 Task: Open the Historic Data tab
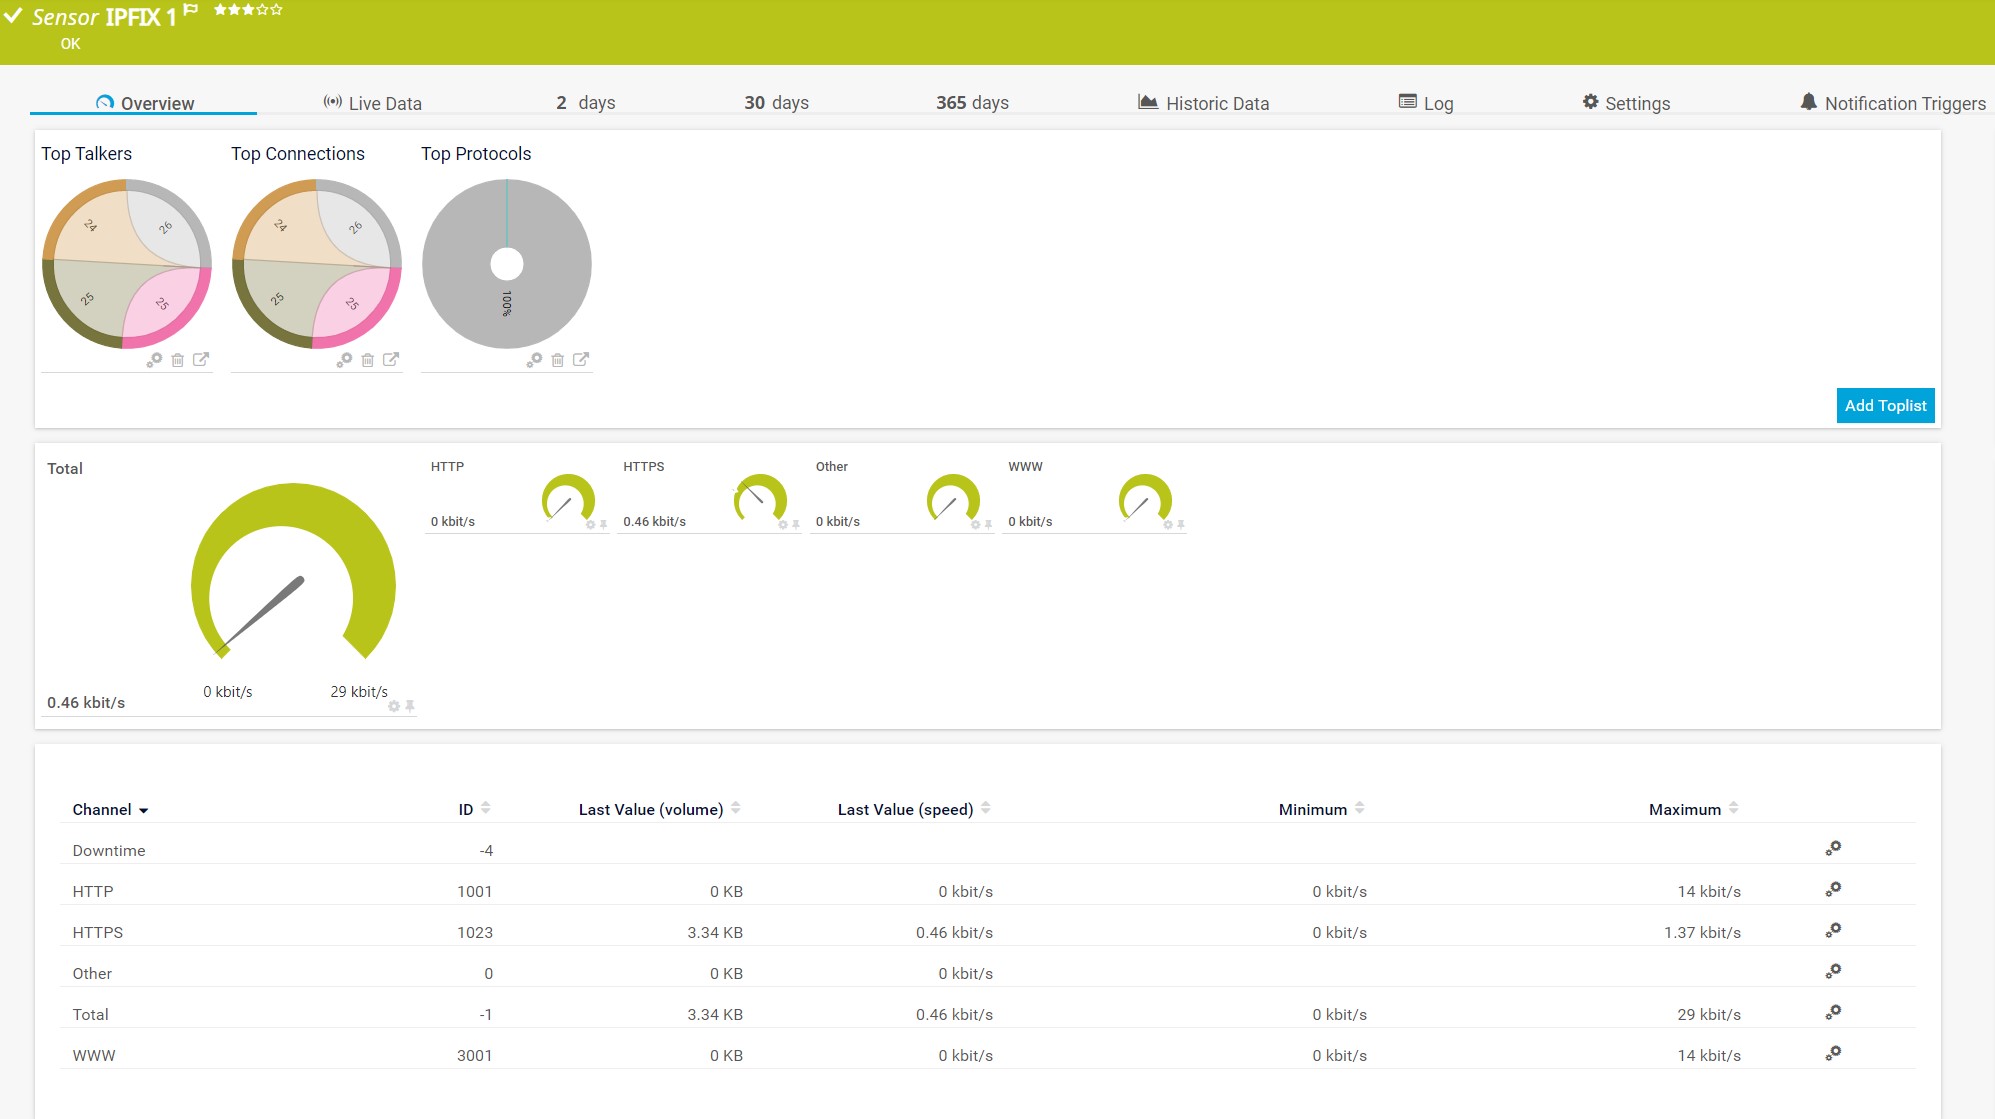(1204, 103)
